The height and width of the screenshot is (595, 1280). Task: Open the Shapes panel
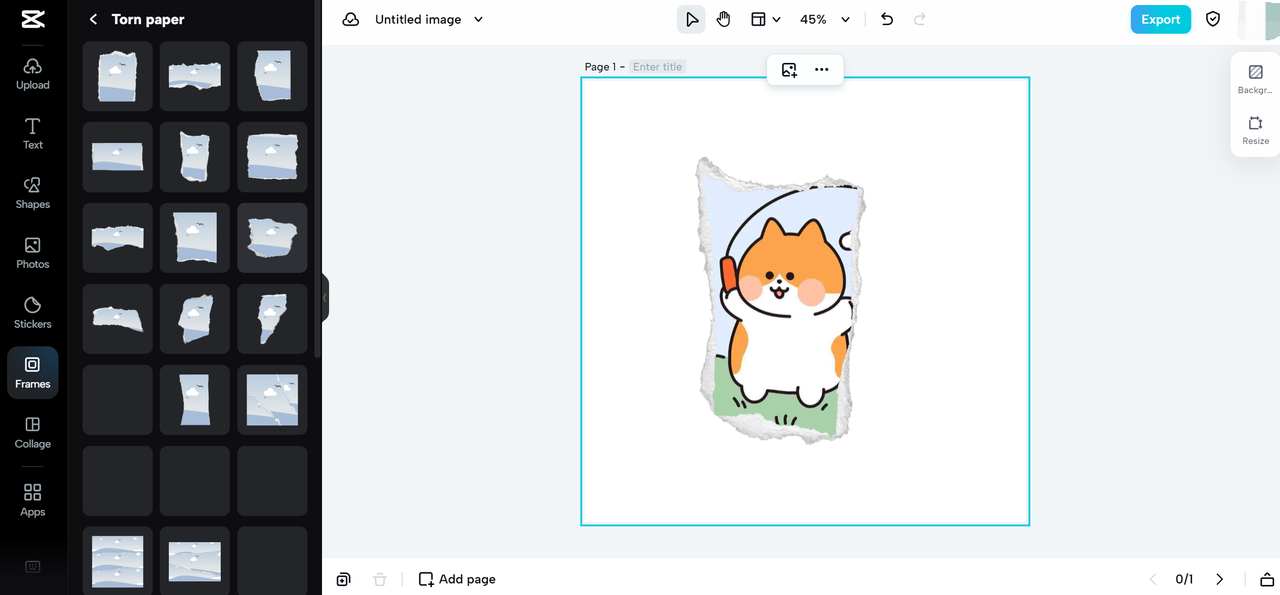(33, 193)
